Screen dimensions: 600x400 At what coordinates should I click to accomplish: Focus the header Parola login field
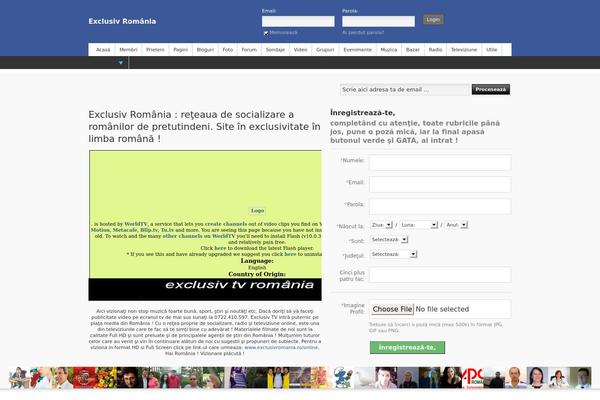pos(378,21)
